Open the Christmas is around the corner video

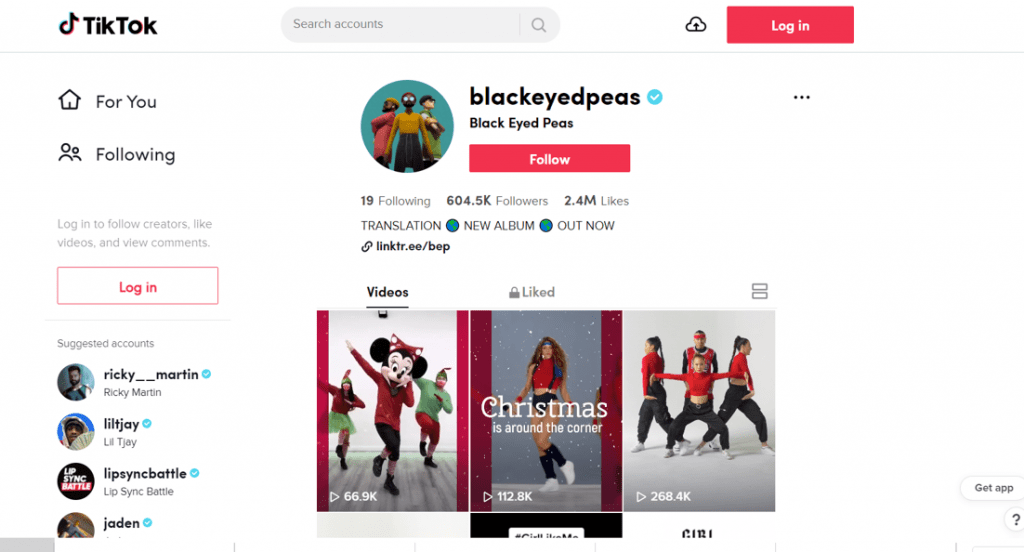[x=546, y=411]
